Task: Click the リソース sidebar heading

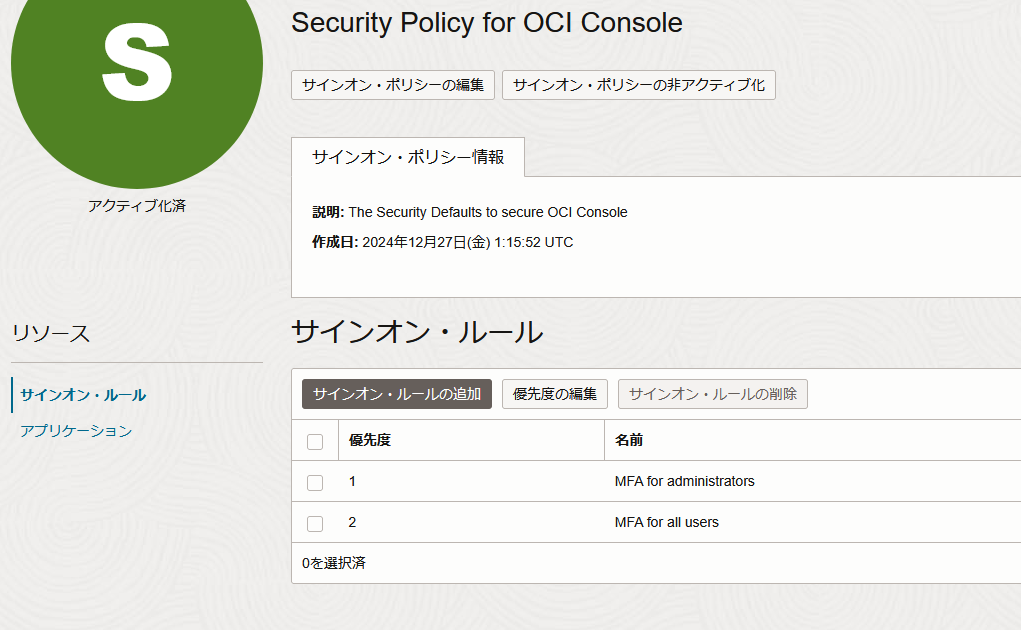Action: point(51,333)
